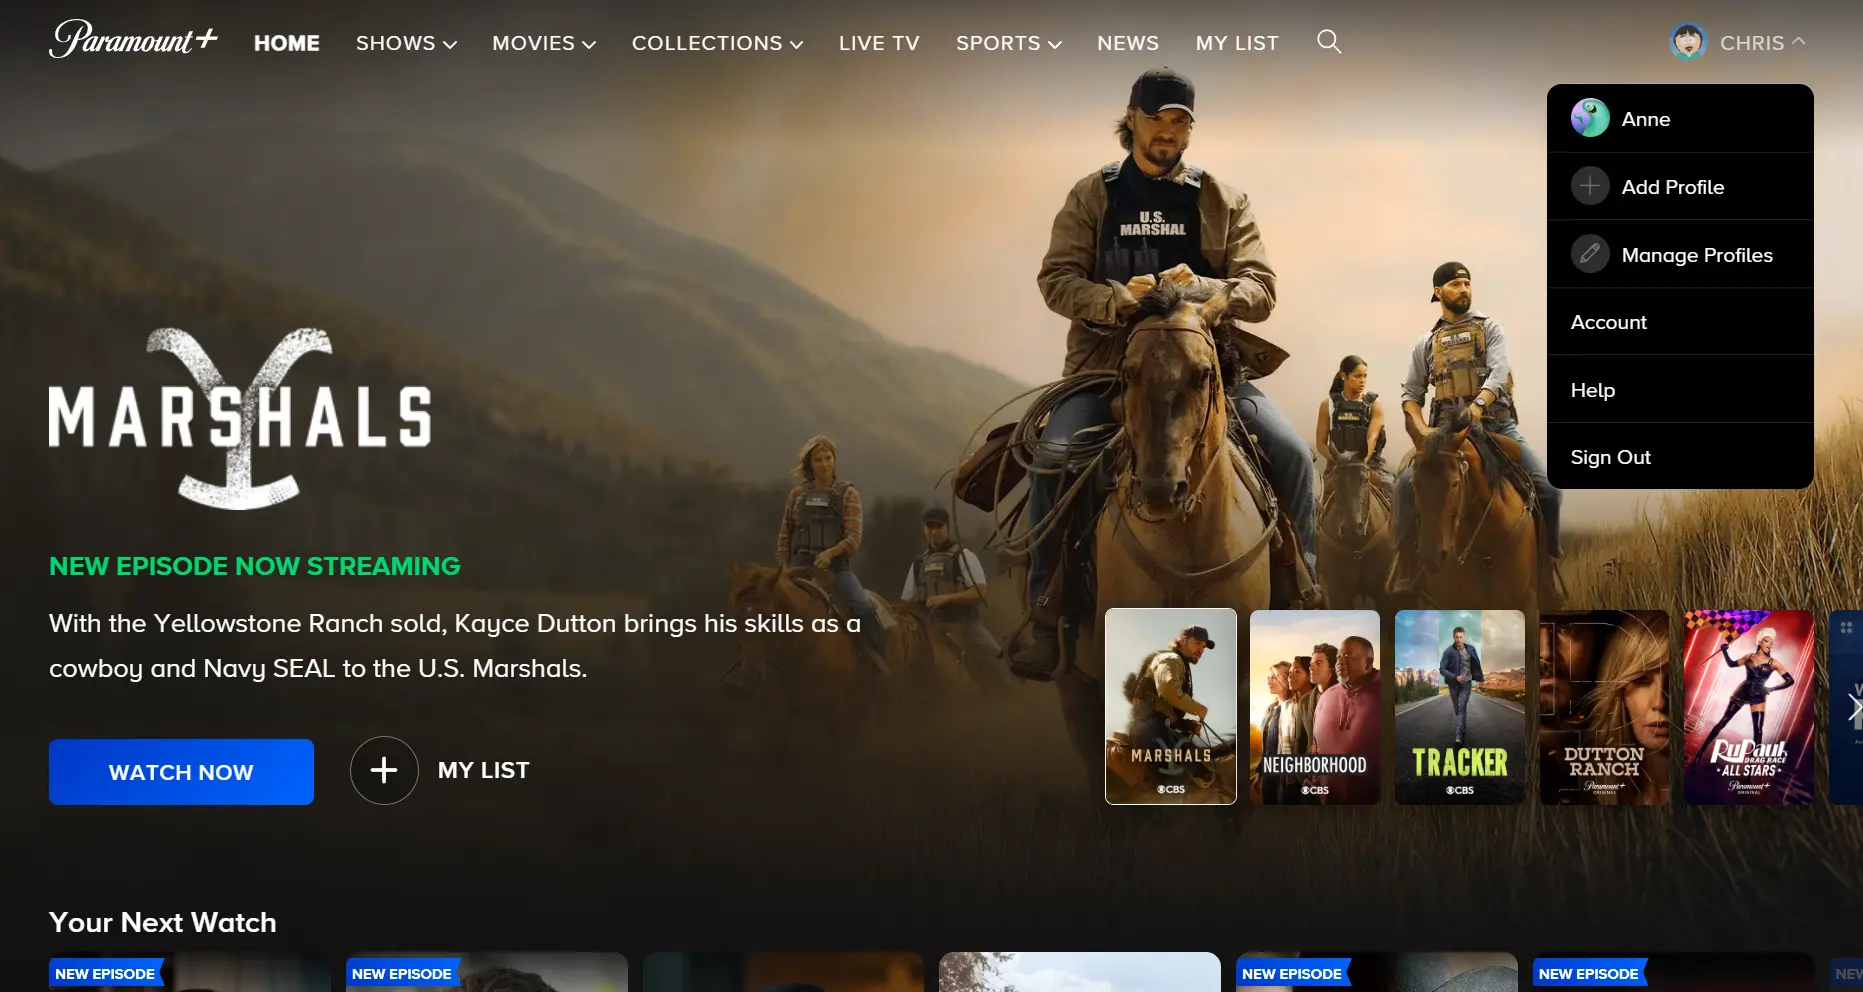This screenshot has width=1863, height=992.
Task: Select the Marshals poster thumbnail
Action: (1171, 706)
